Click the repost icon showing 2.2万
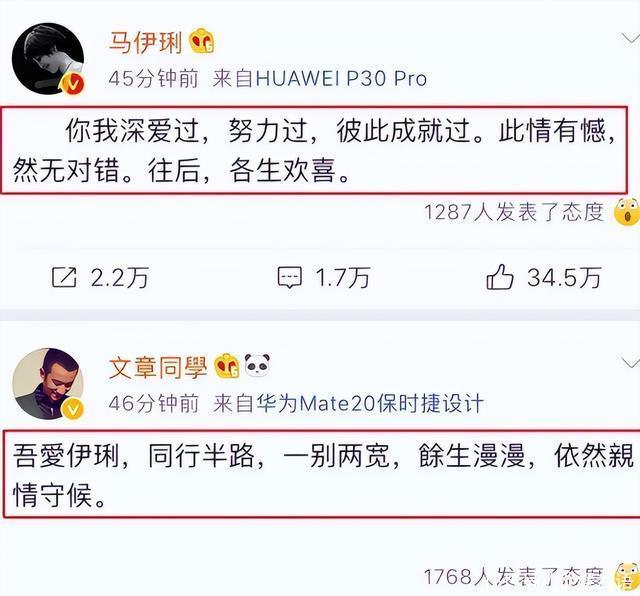This screenshot has height=596, width=640. tap(64, 278)
